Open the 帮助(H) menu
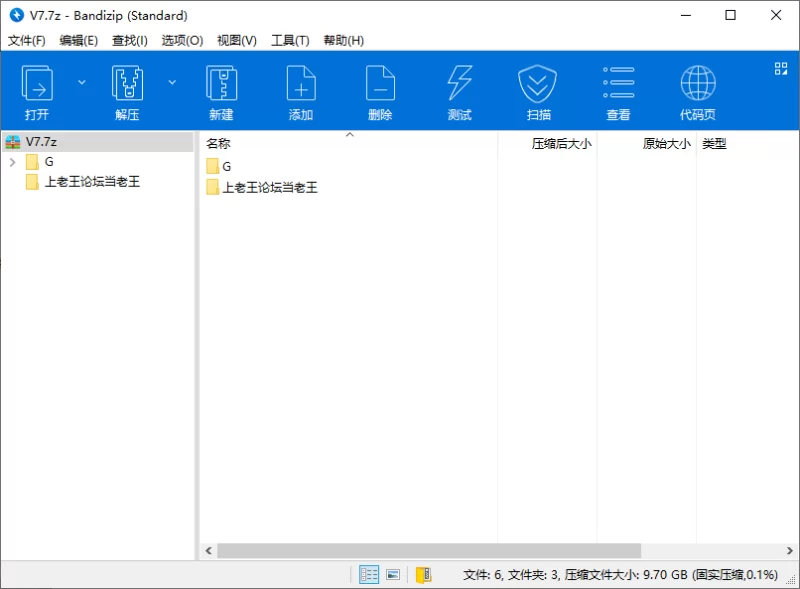The width and height of the screenshot is (800, 589). (x=343, y=40)
